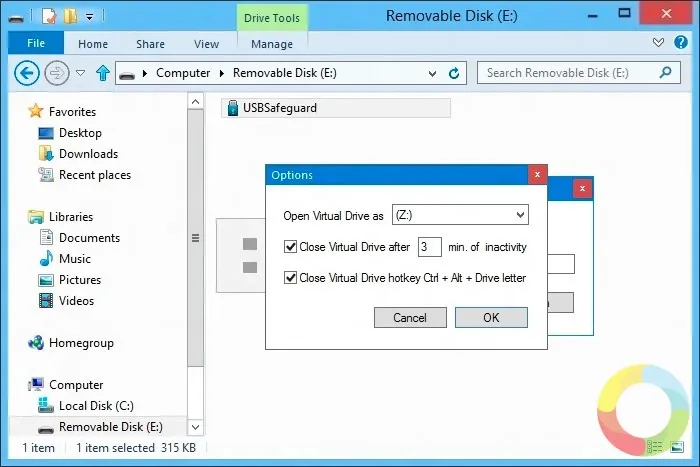The image size is (700, 467).
Task: Click the drive icon in title bar
Action: pyautogui.click(x=17, y=17)
